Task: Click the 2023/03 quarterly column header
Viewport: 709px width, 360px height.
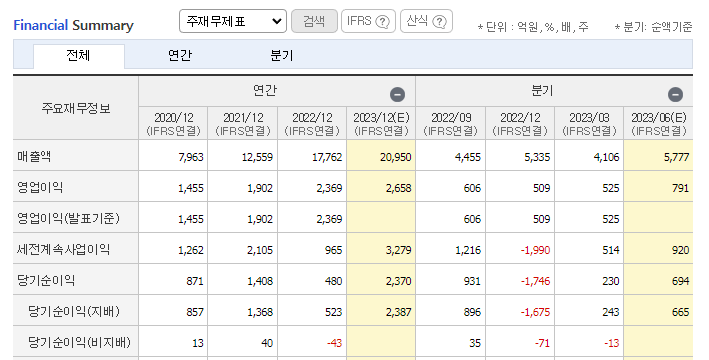Action: point(589,123)
